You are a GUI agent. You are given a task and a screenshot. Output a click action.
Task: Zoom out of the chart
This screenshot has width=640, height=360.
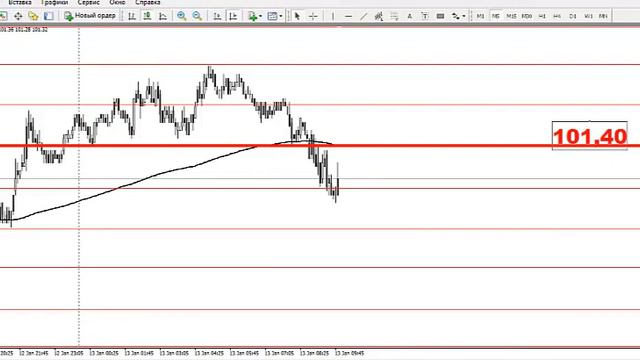click(x=197, y=16)
